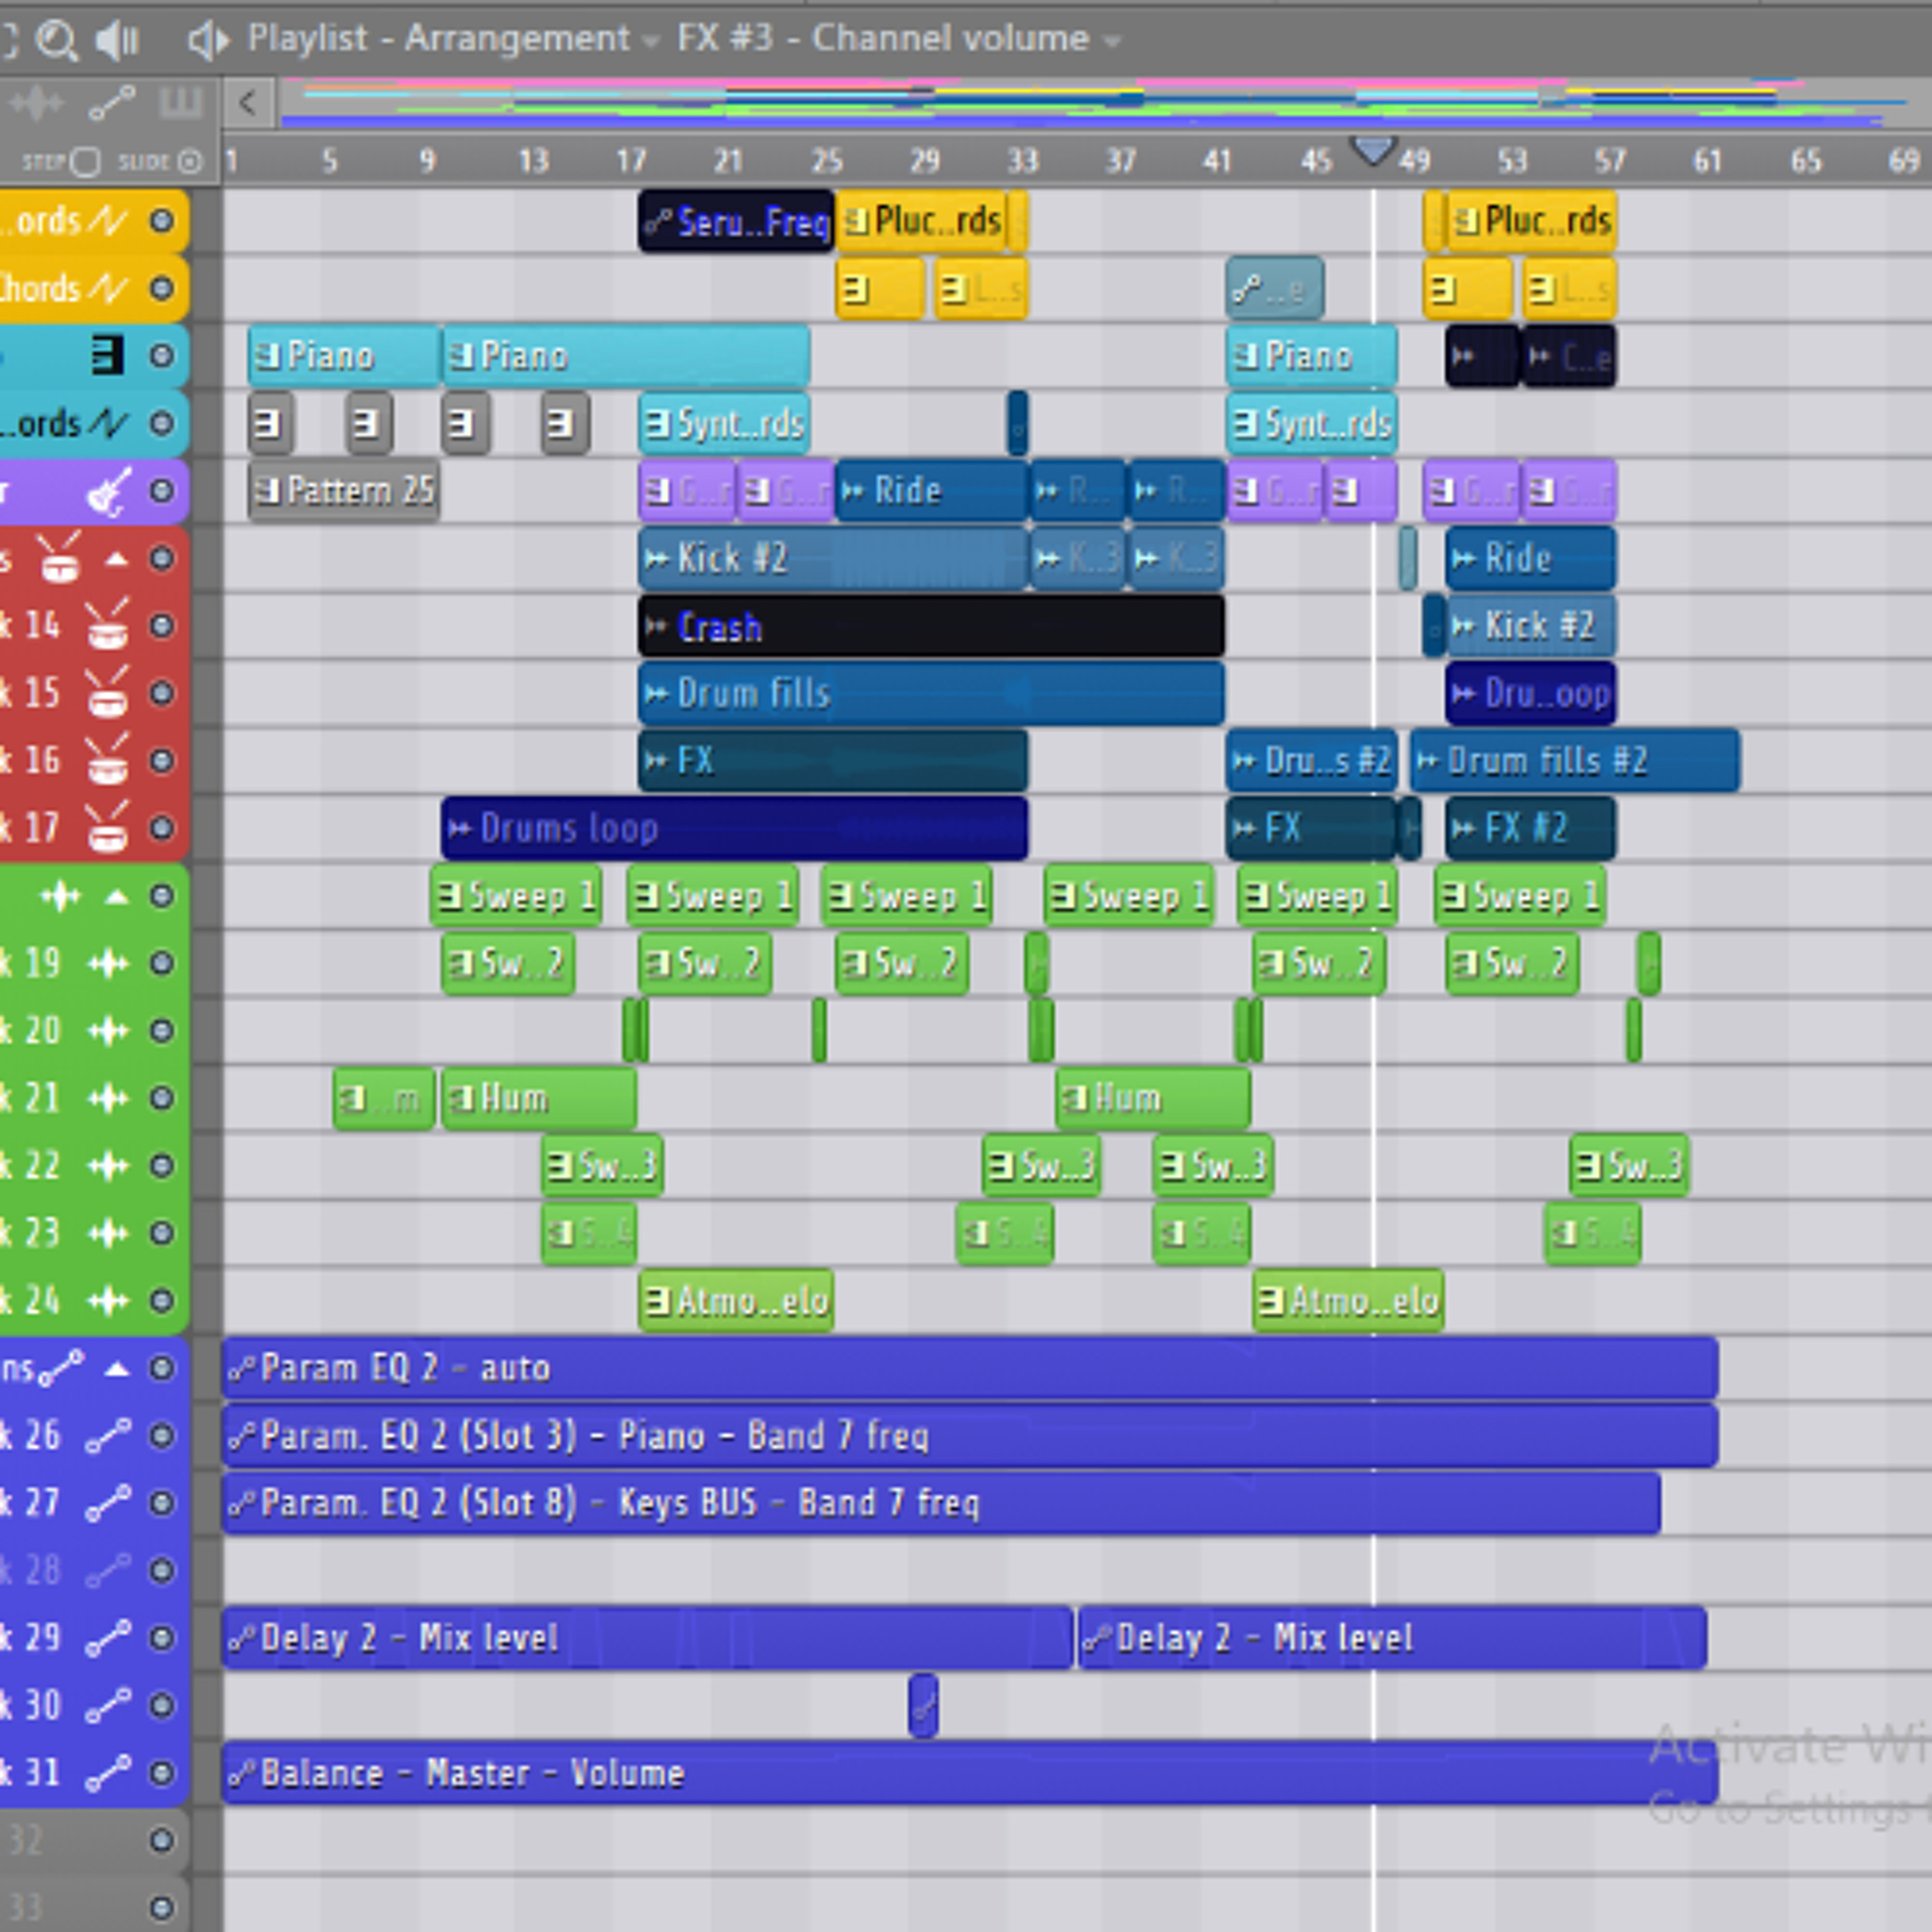Screen dimensions: 1932x1932
Task: Click the drum icon on Track 14
Action: click(x=108, y=626)
